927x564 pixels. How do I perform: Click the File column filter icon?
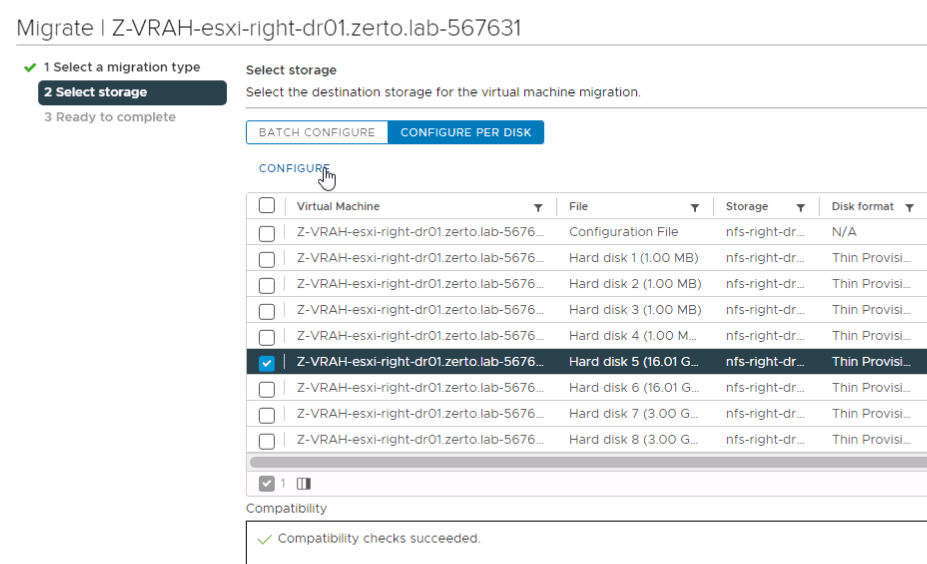(694, 207)
